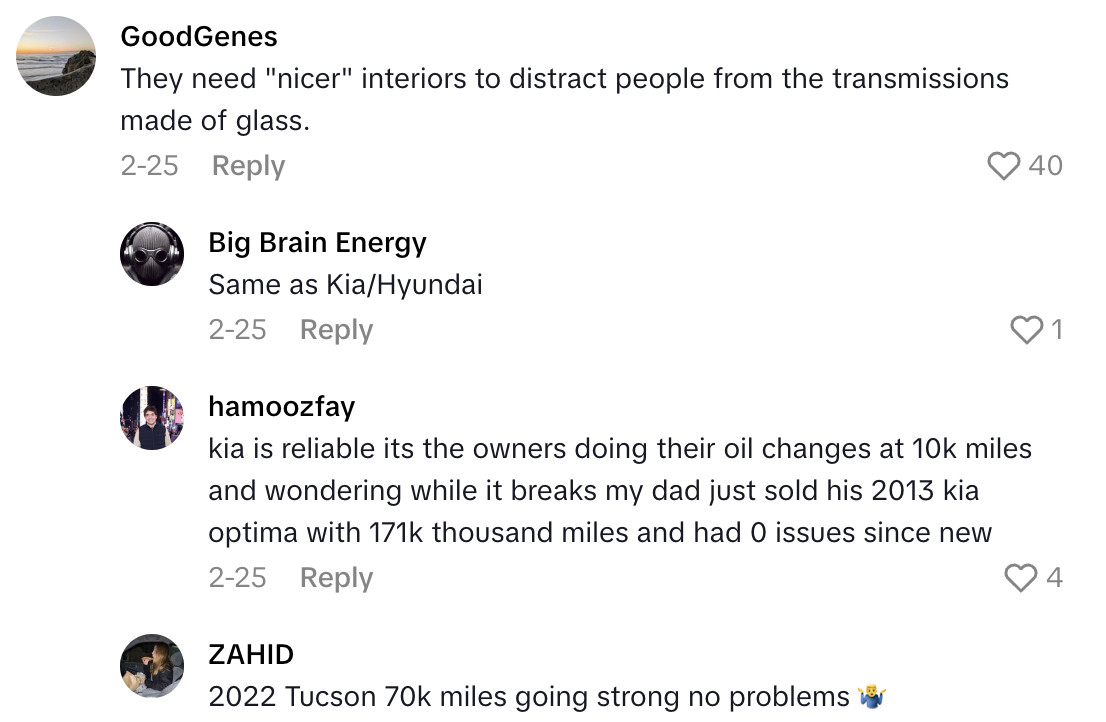The height and width of the screenshot is (722, 1106).
Task: Reply to hamoozfay's Kia optima comment
Action: [336, 578]
